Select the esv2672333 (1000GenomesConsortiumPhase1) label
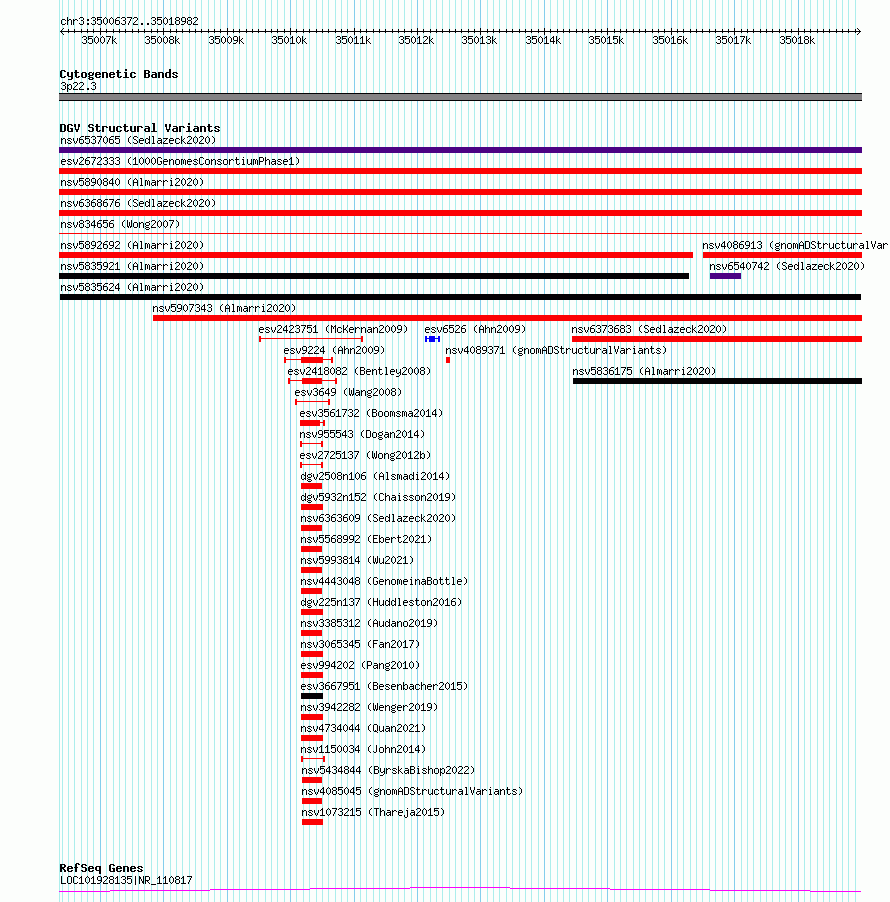Screen dimensions: 890x902 180,162
